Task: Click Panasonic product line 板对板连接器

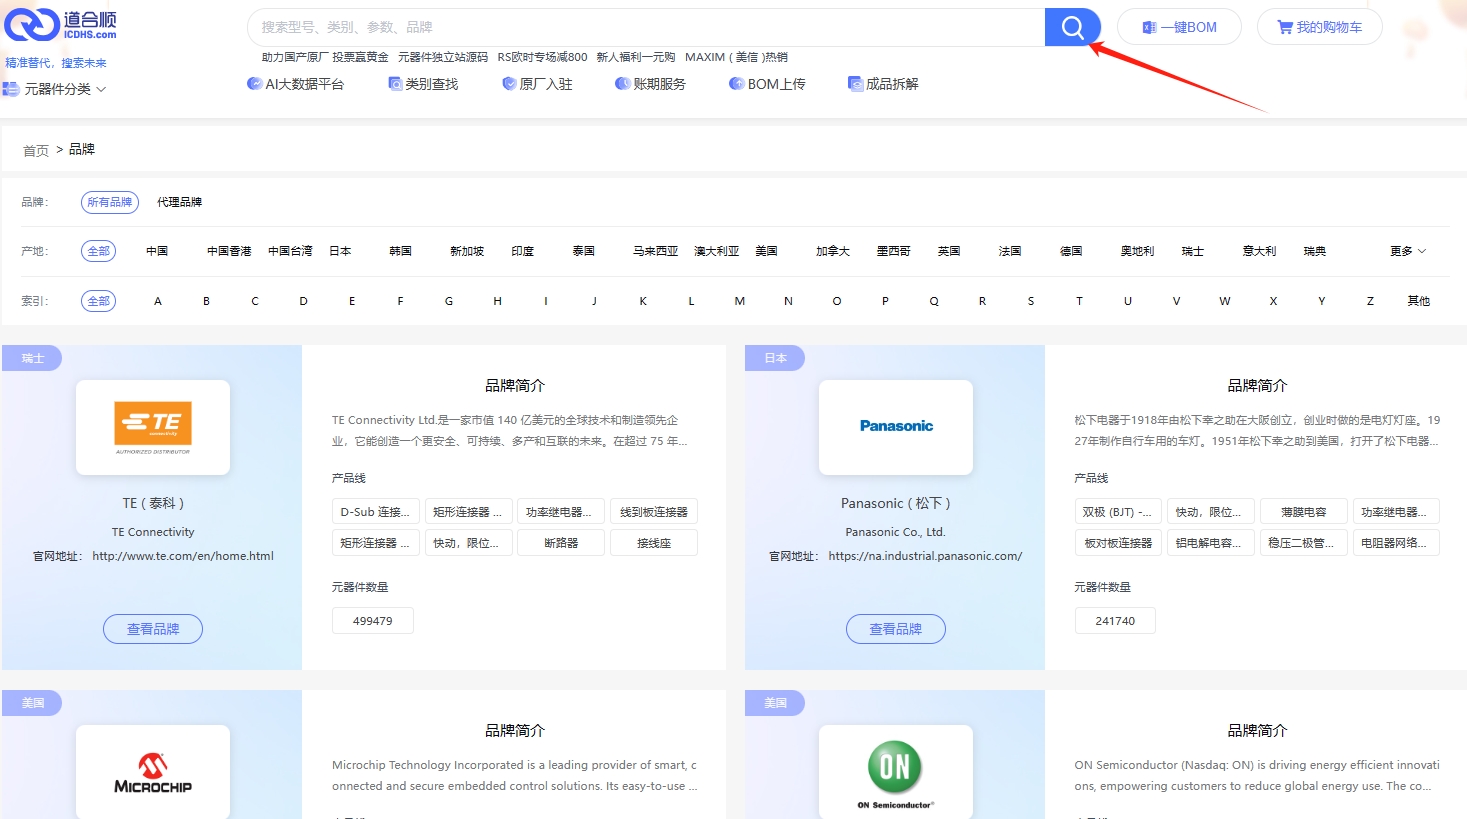Action: click(1118, 543)
